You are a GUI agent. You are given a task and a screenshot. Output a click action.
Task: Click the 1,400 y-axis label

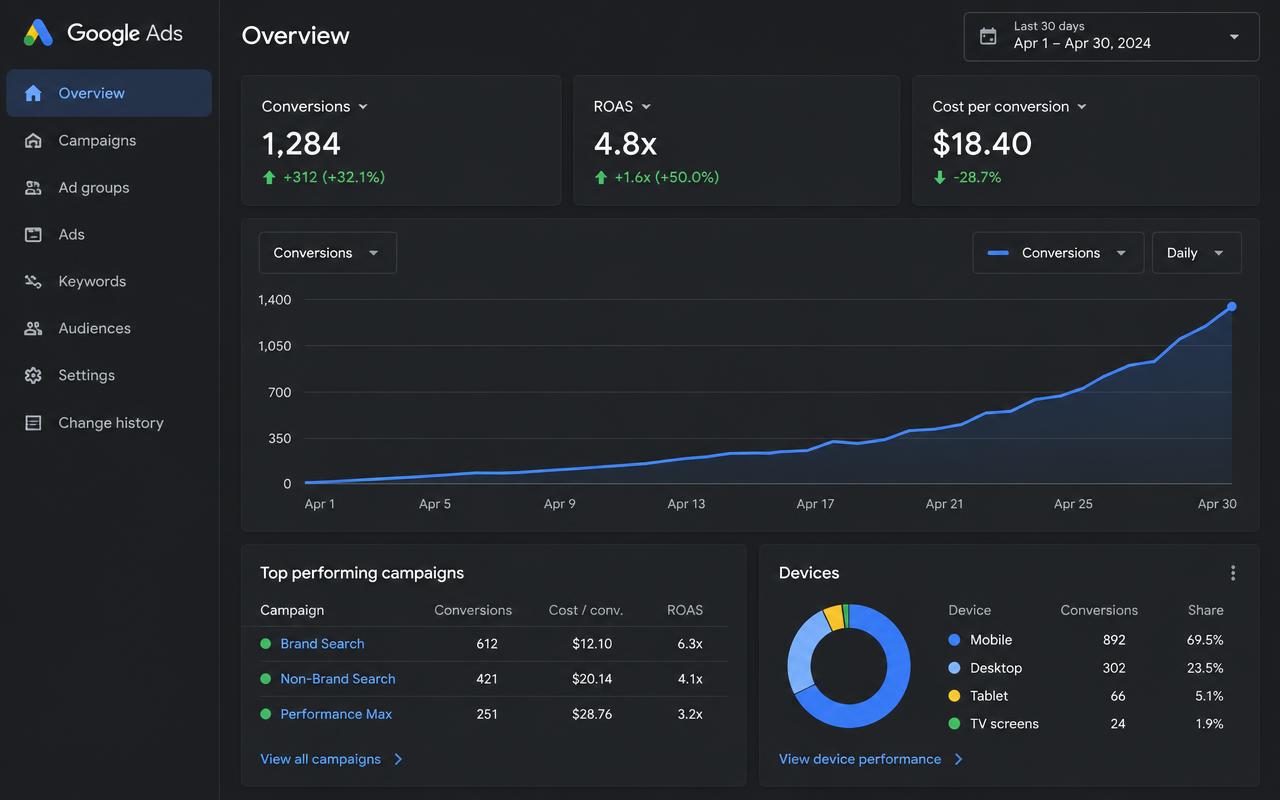tap(275, 300)
